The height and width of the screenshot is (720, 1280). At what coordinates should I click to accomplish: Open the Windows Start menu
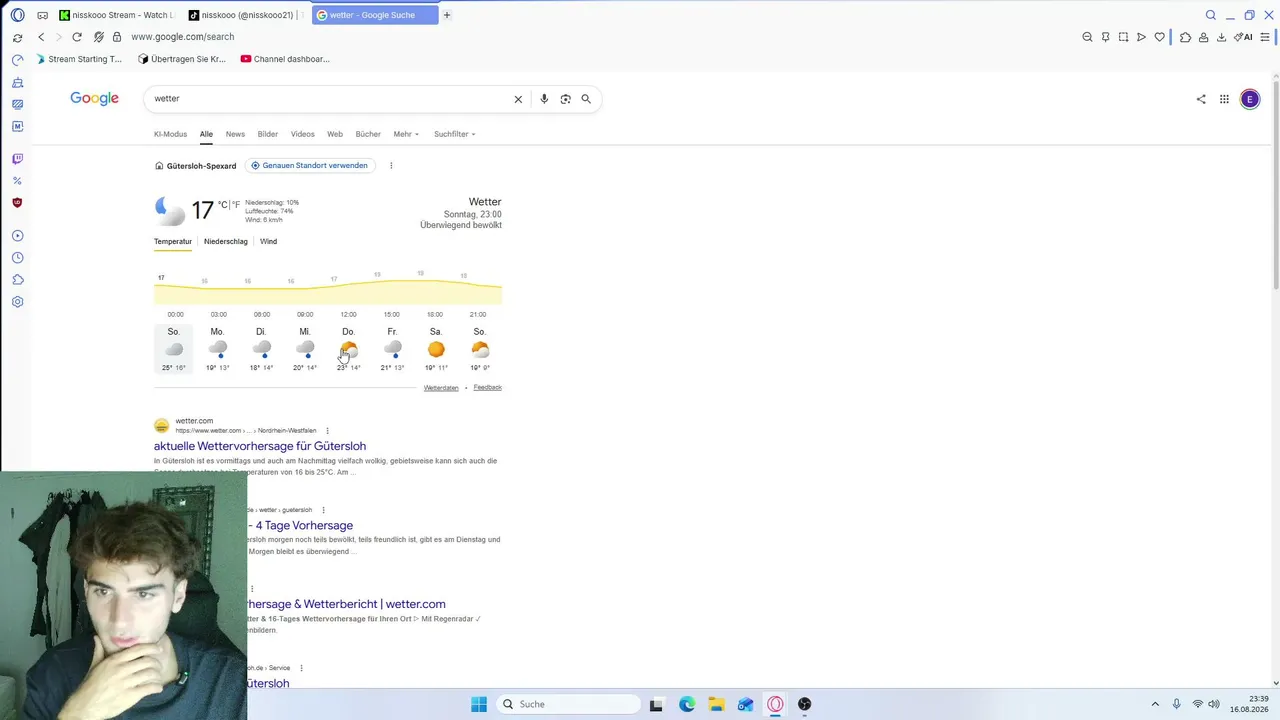479,704
